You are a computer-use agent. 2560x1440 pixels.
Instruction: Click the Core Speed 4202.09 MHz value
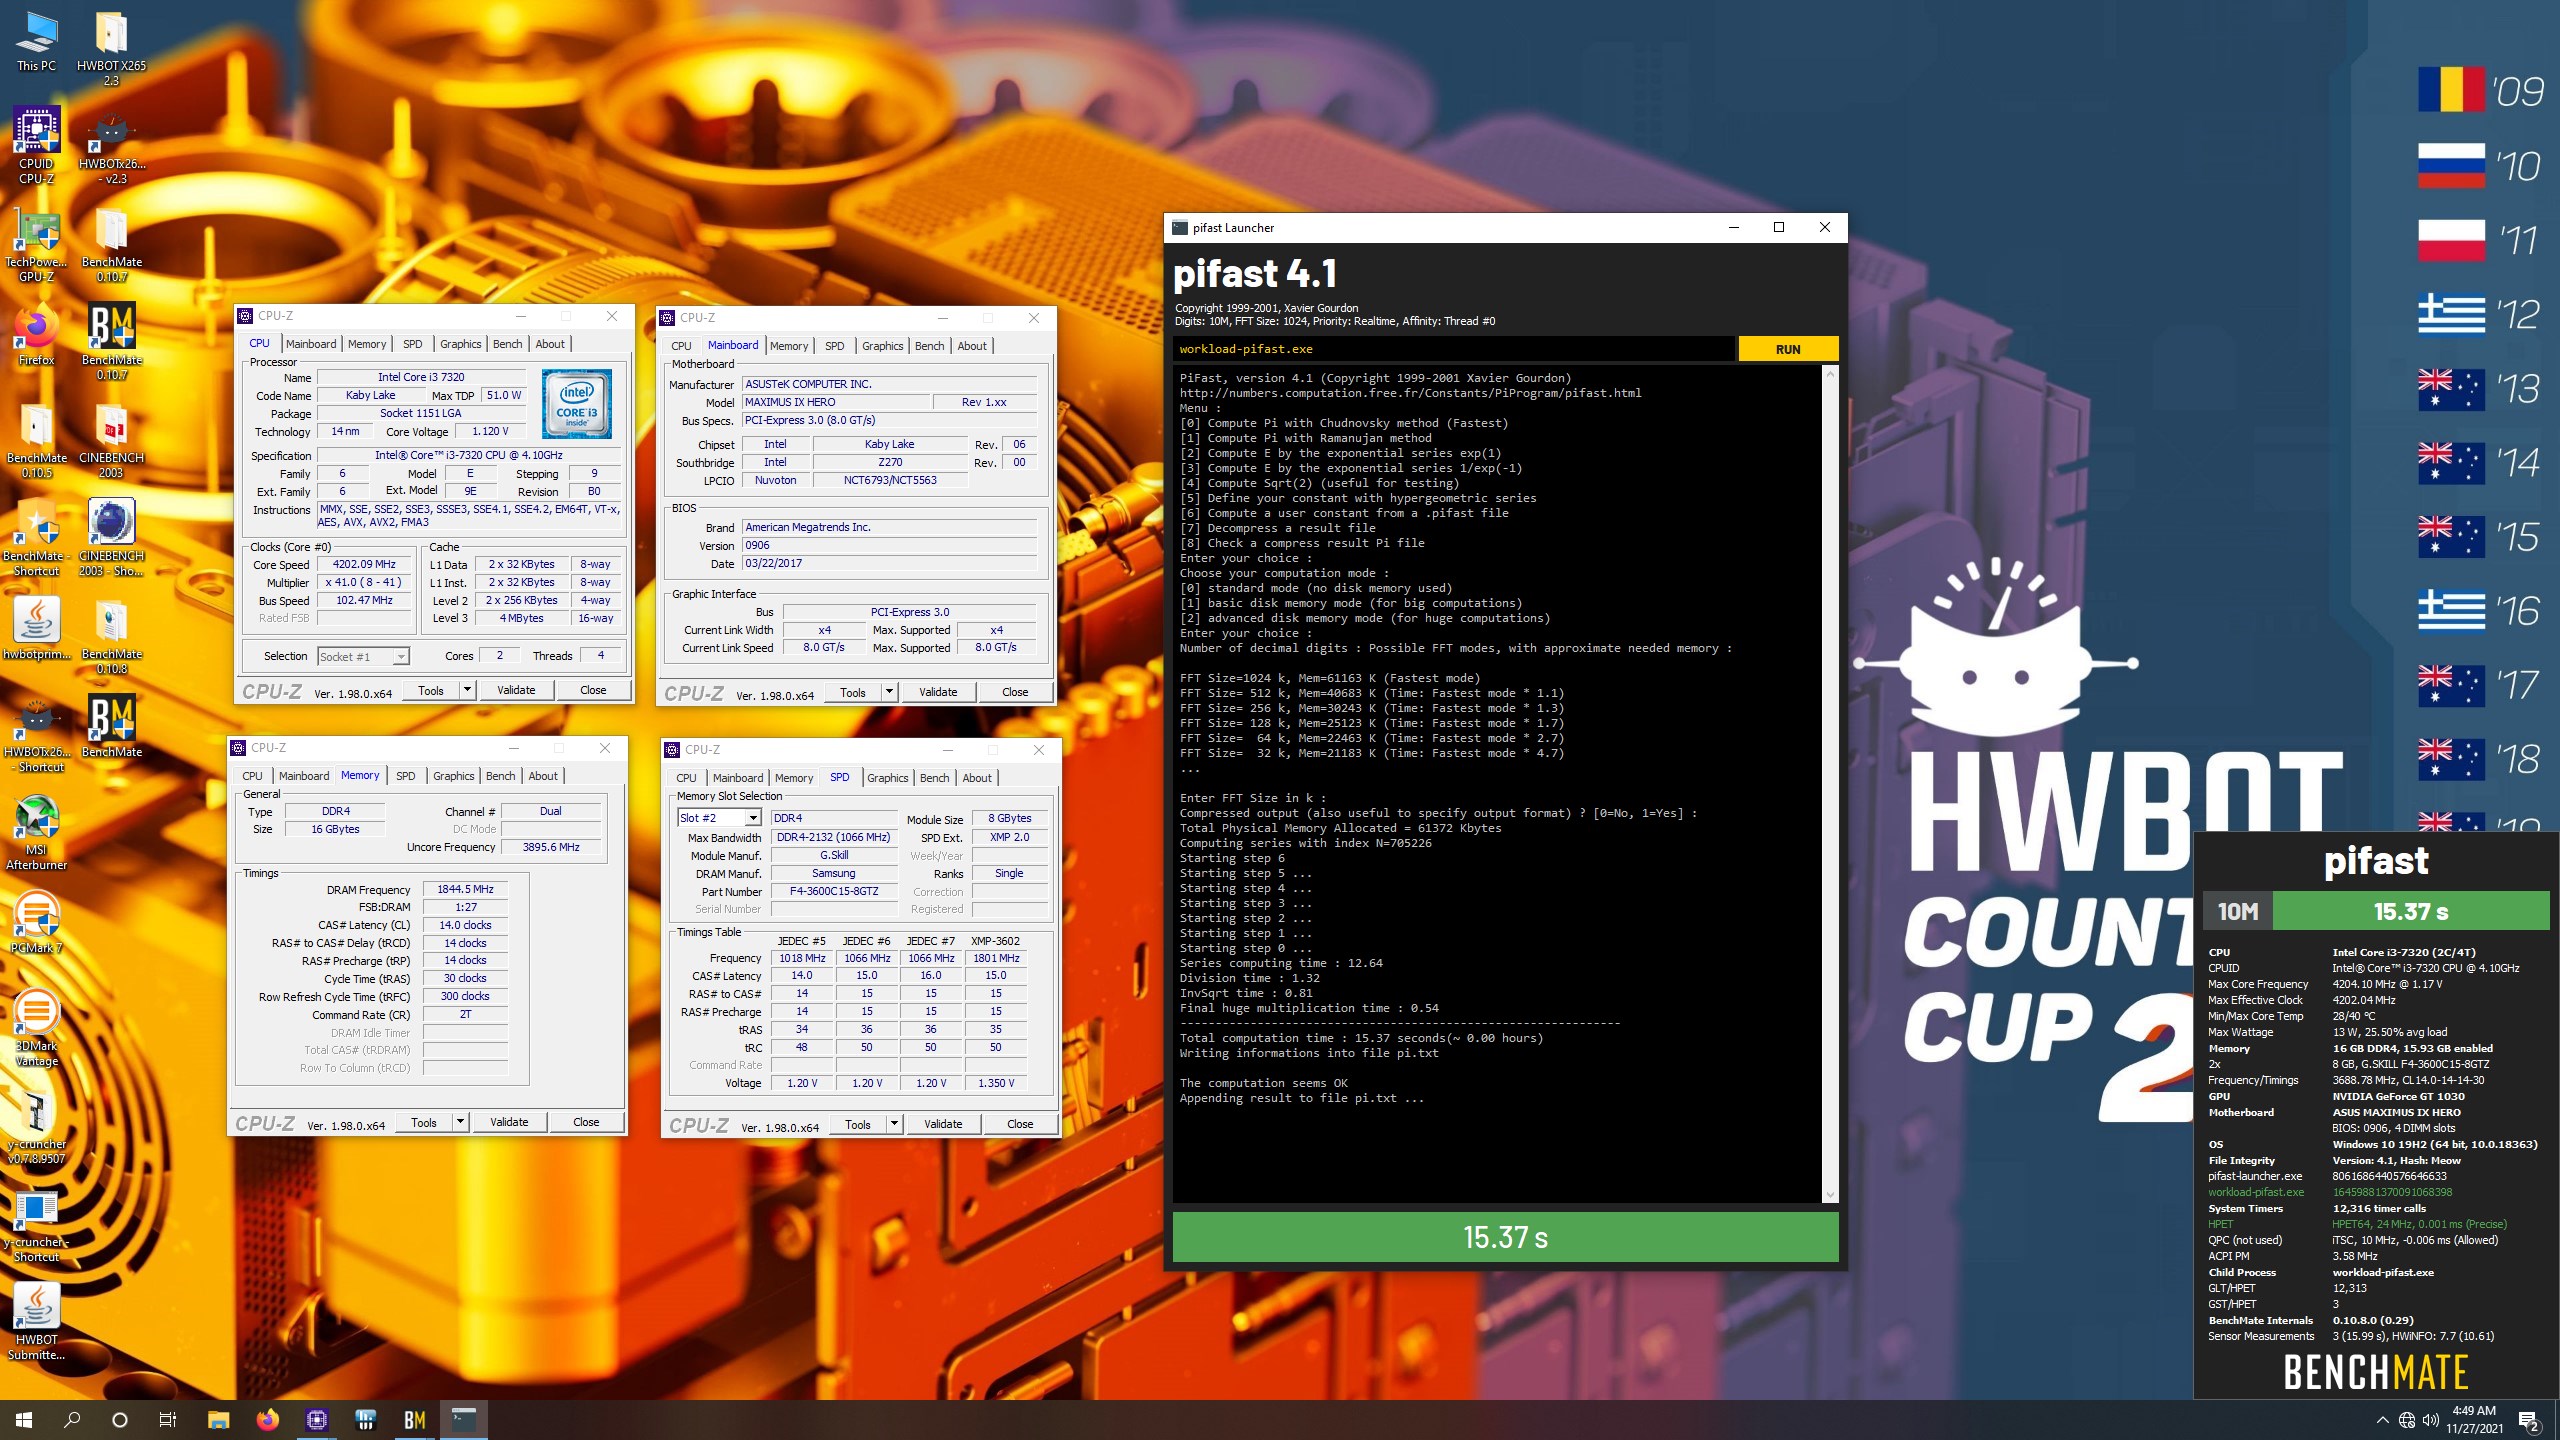[x=364, y=564]
